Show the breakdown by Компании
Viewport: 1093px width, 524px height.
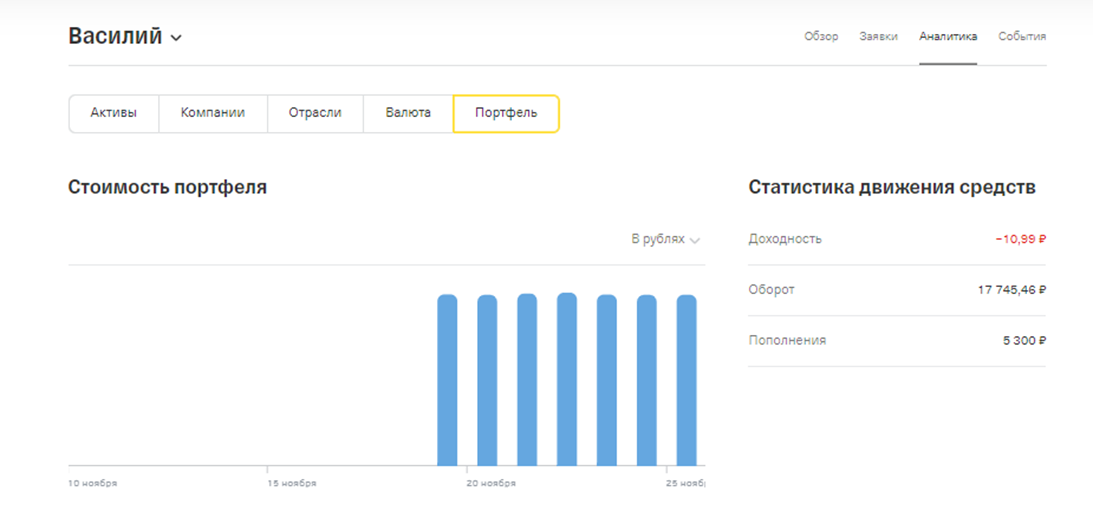[212, 113]
